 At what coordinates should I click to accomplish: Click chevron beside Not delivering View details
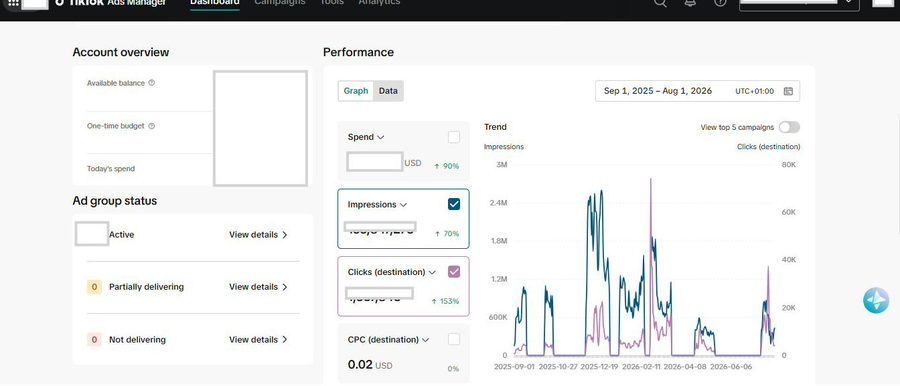coord(285,339)
